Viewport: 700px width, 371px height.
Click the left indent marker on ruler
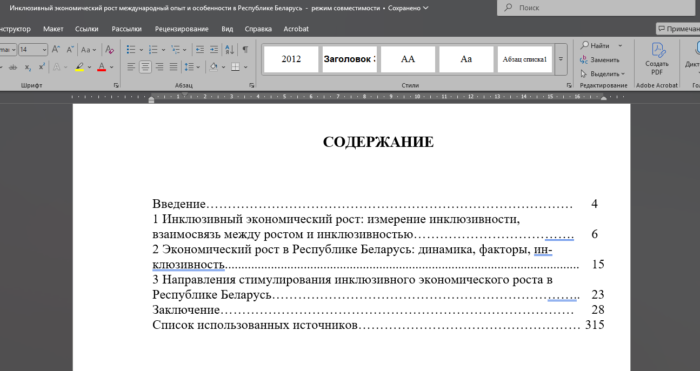(151, 100)
